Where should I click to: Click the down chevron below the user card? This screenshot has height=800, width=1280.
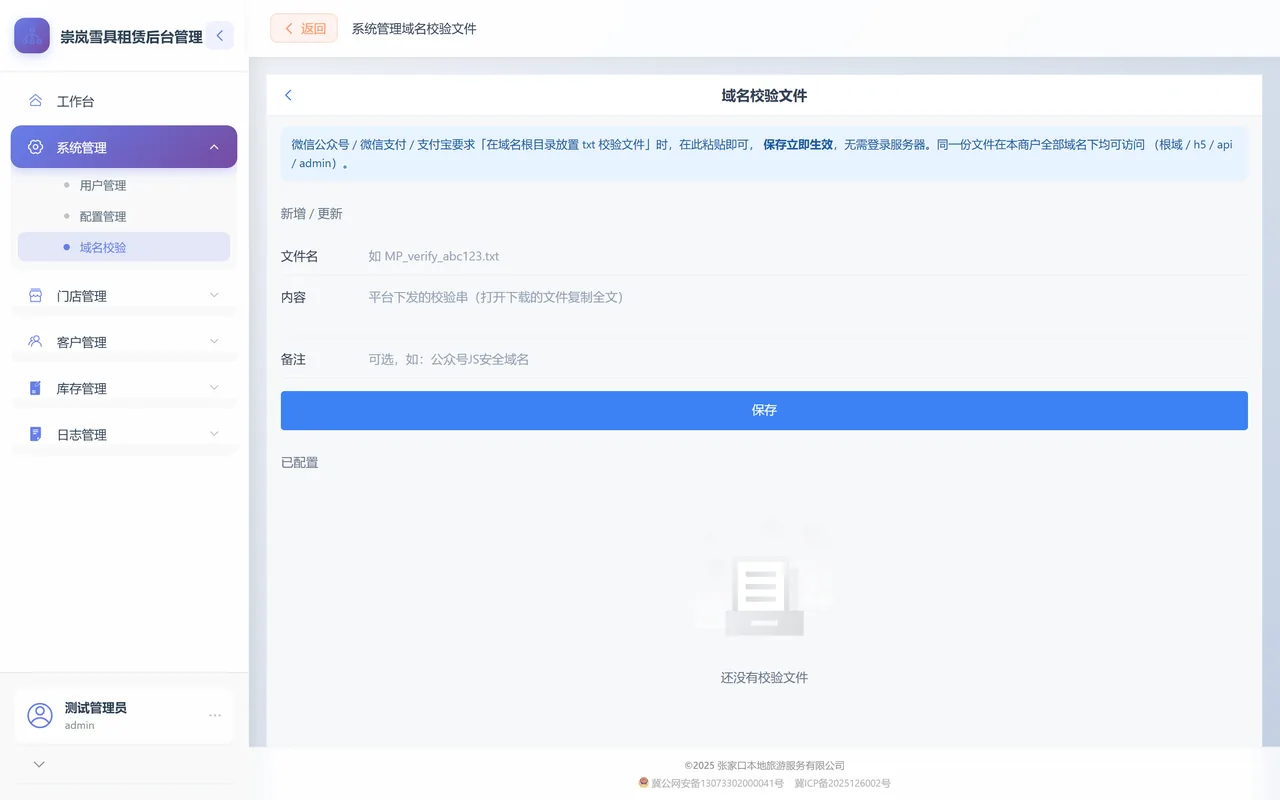tap(39, 764)
